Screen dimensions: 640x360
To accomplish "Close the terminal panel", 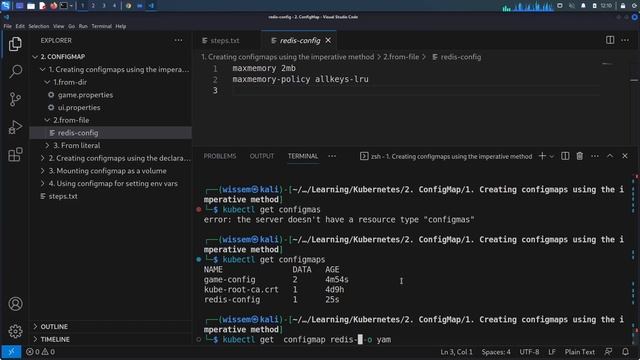I will [x=624, y=156].
